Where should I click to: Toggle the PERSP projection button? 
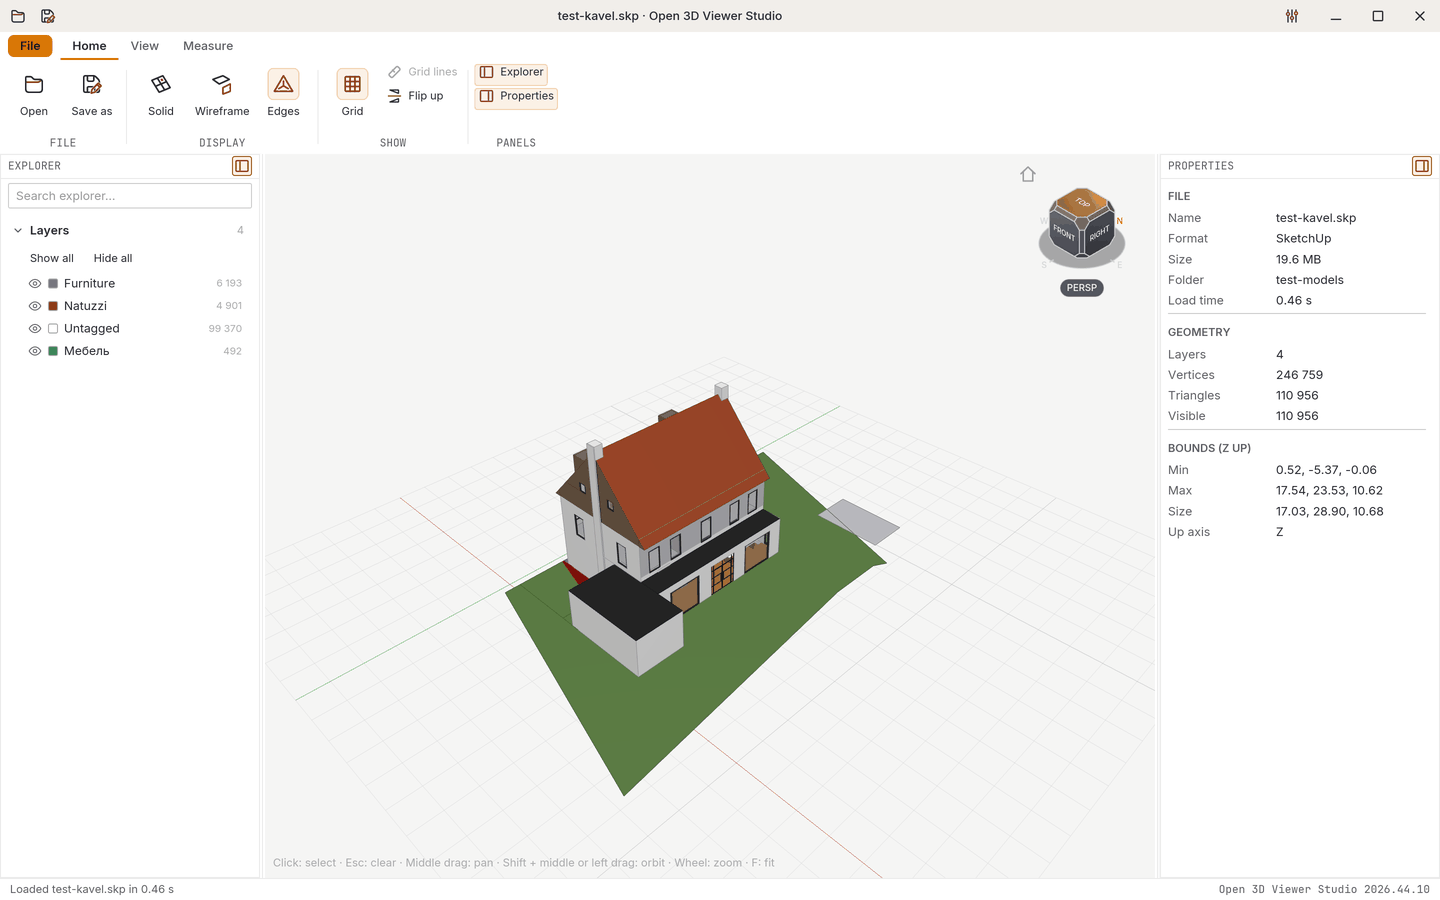coord(1082,288)
